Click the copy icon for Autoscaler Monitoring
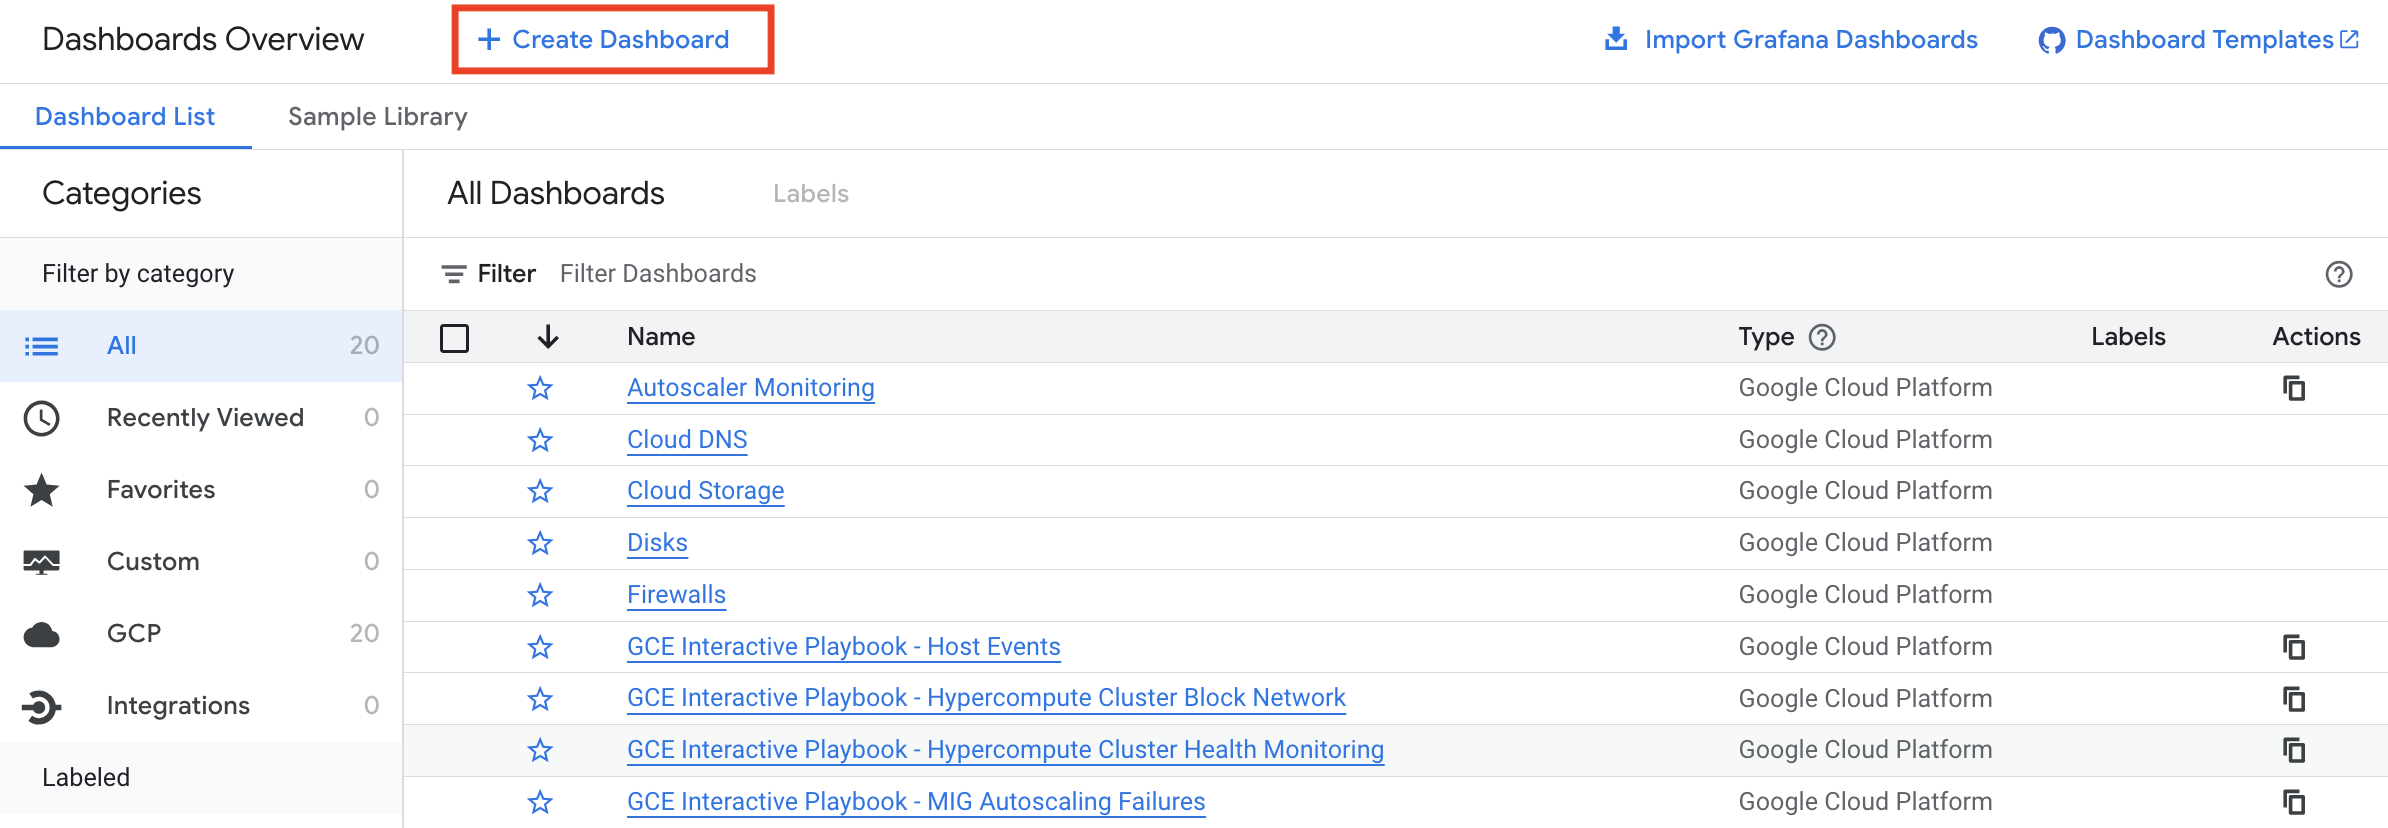This screenshot has height=828, width=2388. point(2294,388)
